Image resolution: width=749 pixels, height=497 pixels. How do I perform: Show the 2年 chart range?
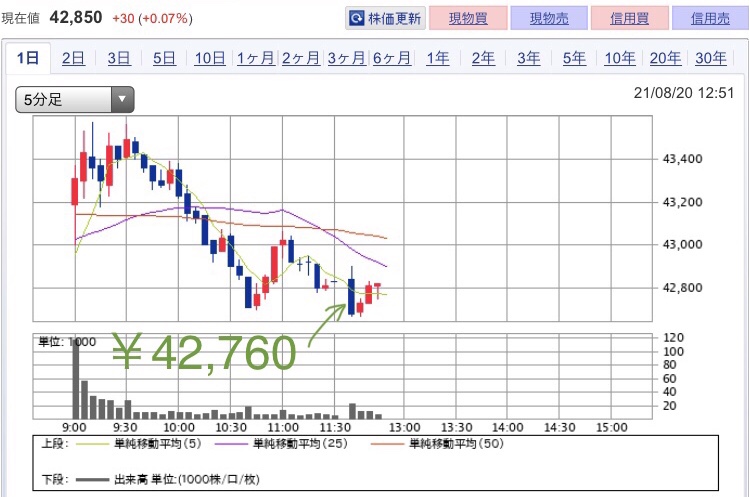click(x=483, y=58)
